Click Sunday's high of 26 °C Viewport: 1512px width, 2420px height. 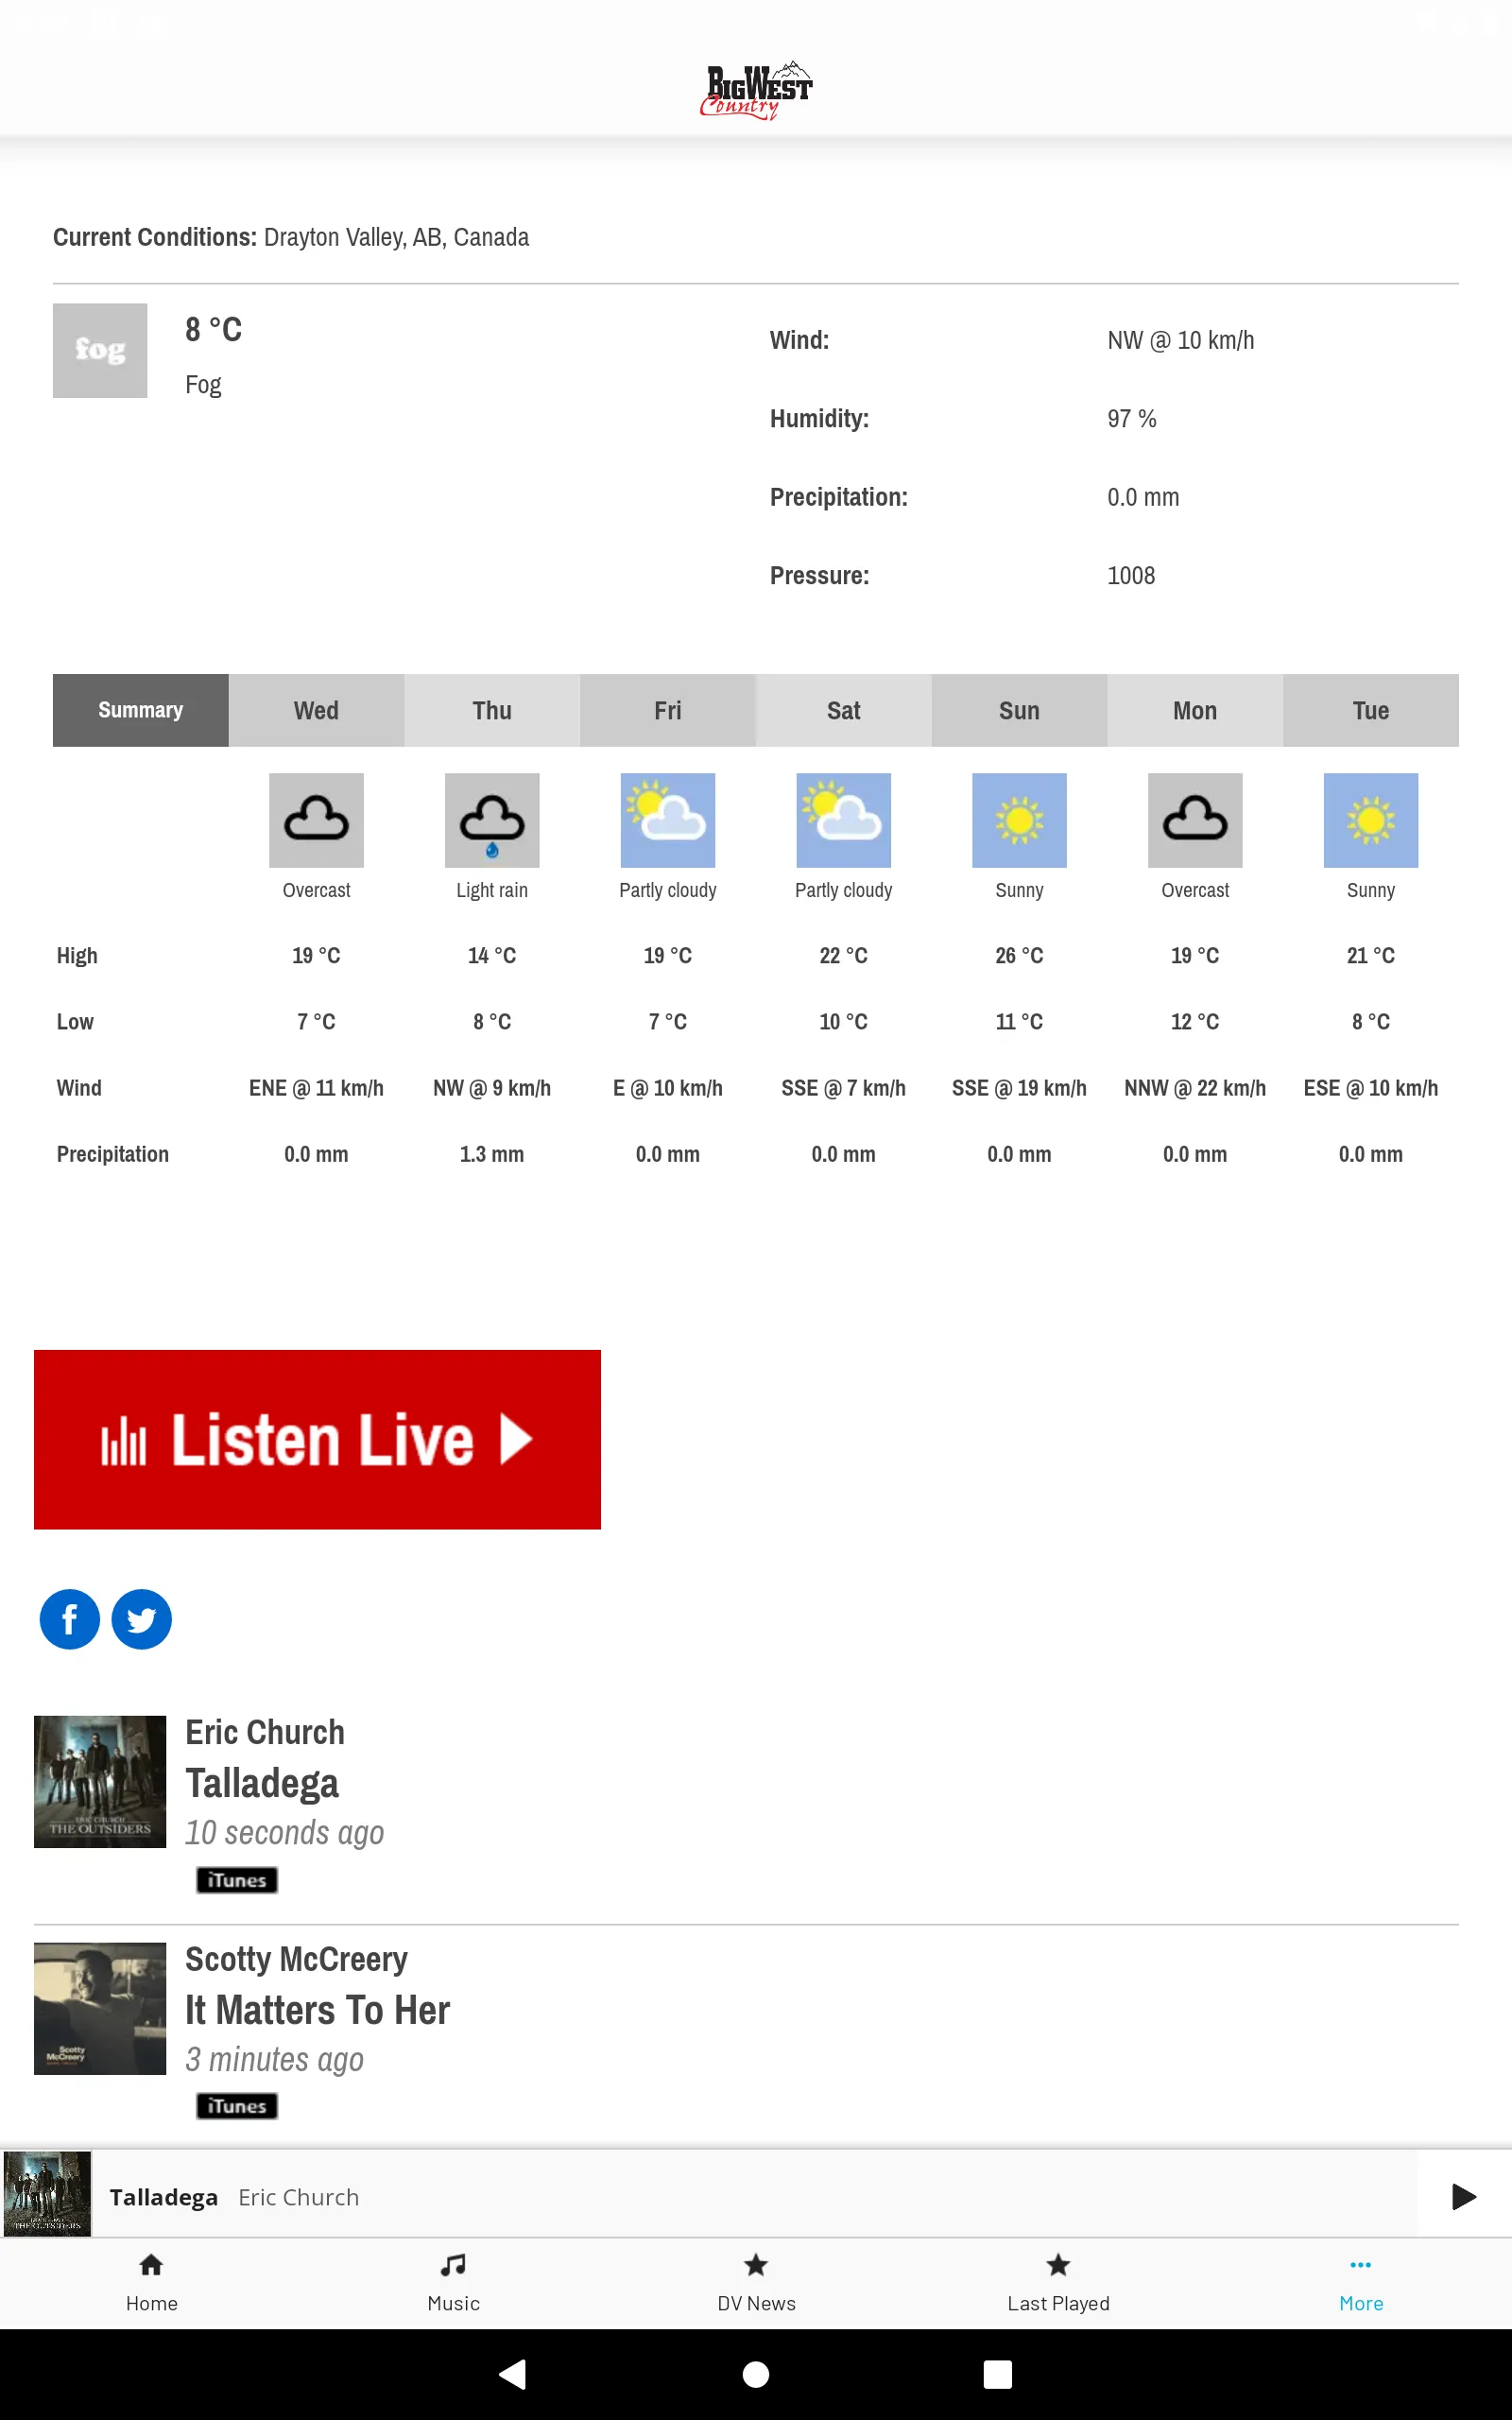tap(1019, 955)
